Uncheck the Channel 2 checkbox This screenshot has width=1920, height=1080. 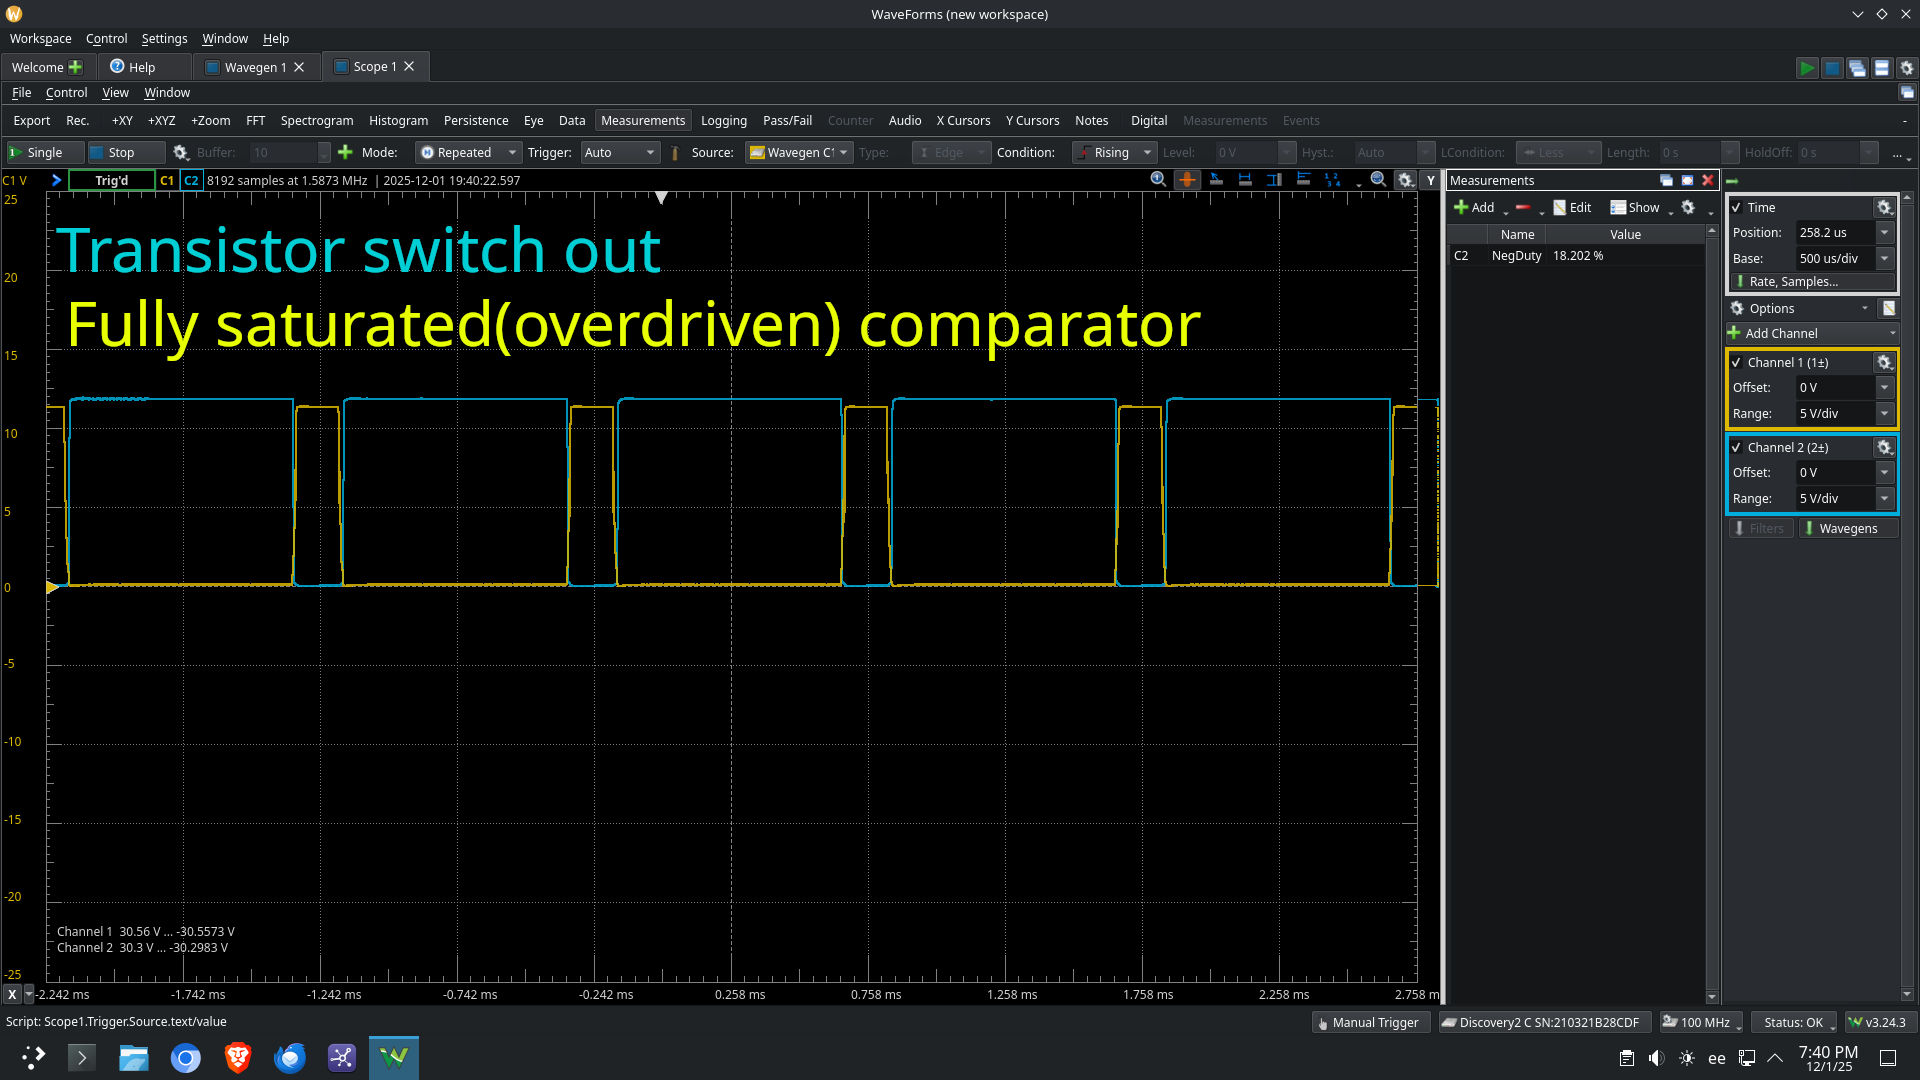[x=1737, y=448]
